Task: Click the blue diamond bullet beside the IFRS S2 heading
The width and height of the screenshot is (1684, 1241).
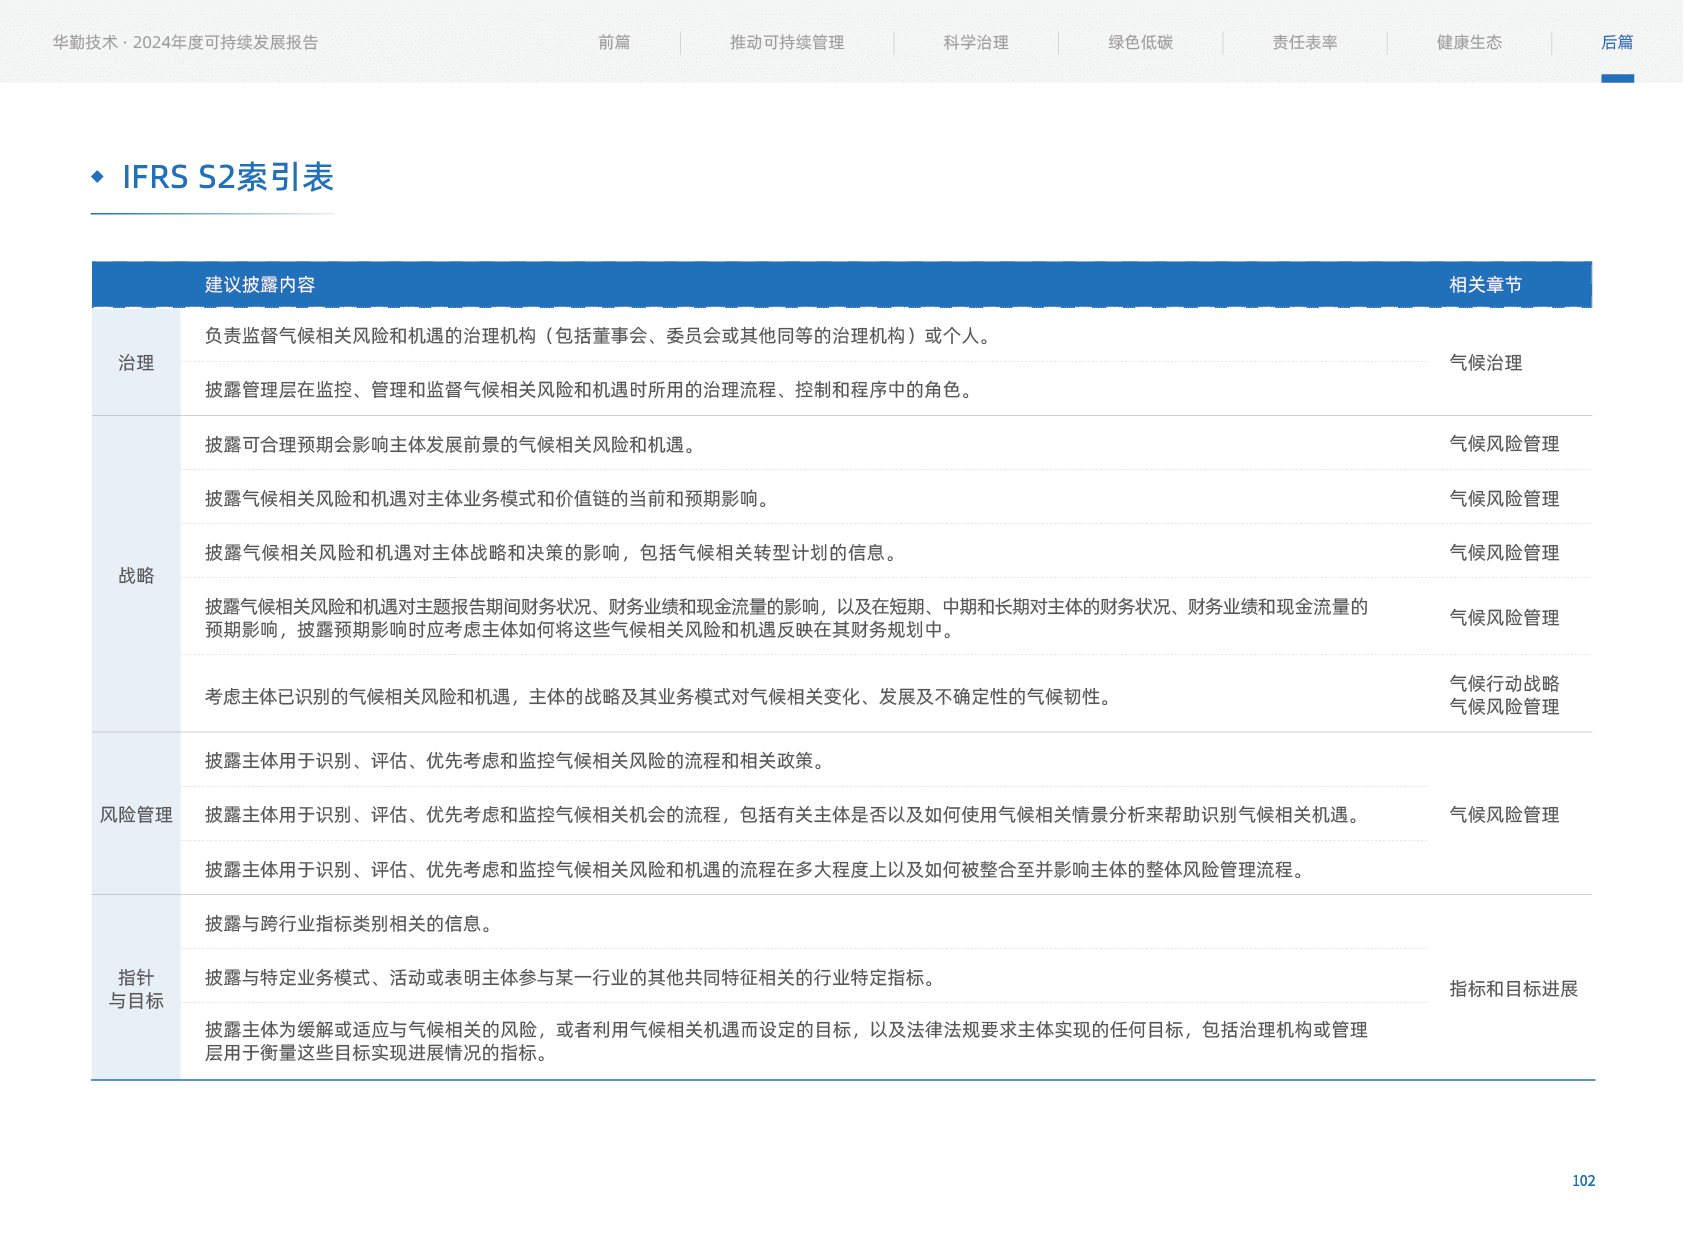Action: point(97,177)
